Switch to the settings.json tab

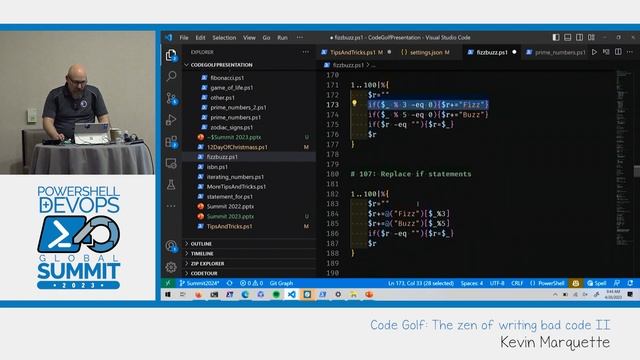[x=429, y=52]
